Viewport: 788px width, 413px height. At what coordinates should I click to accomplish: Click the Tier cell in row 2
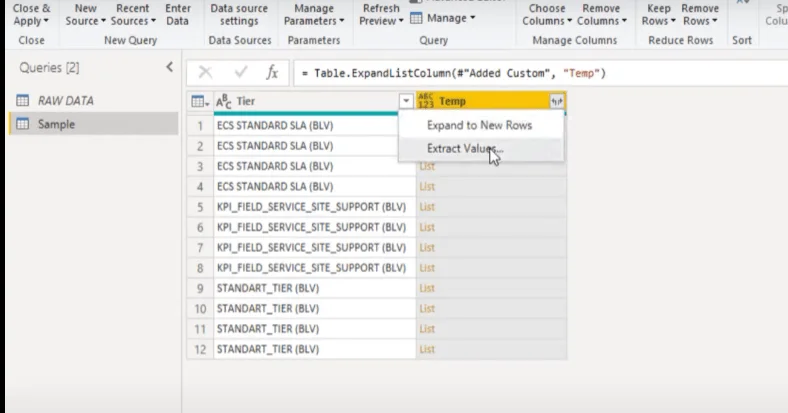[x=315, y=146]
